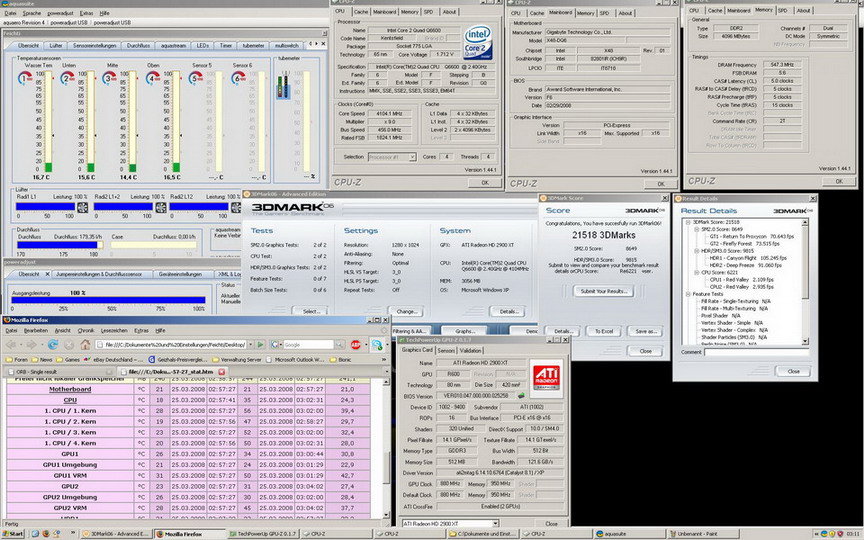The width and height of the screenshot is (864, 540).
Task: Click the tubemeter level indicator
Action: coord(283,85)
